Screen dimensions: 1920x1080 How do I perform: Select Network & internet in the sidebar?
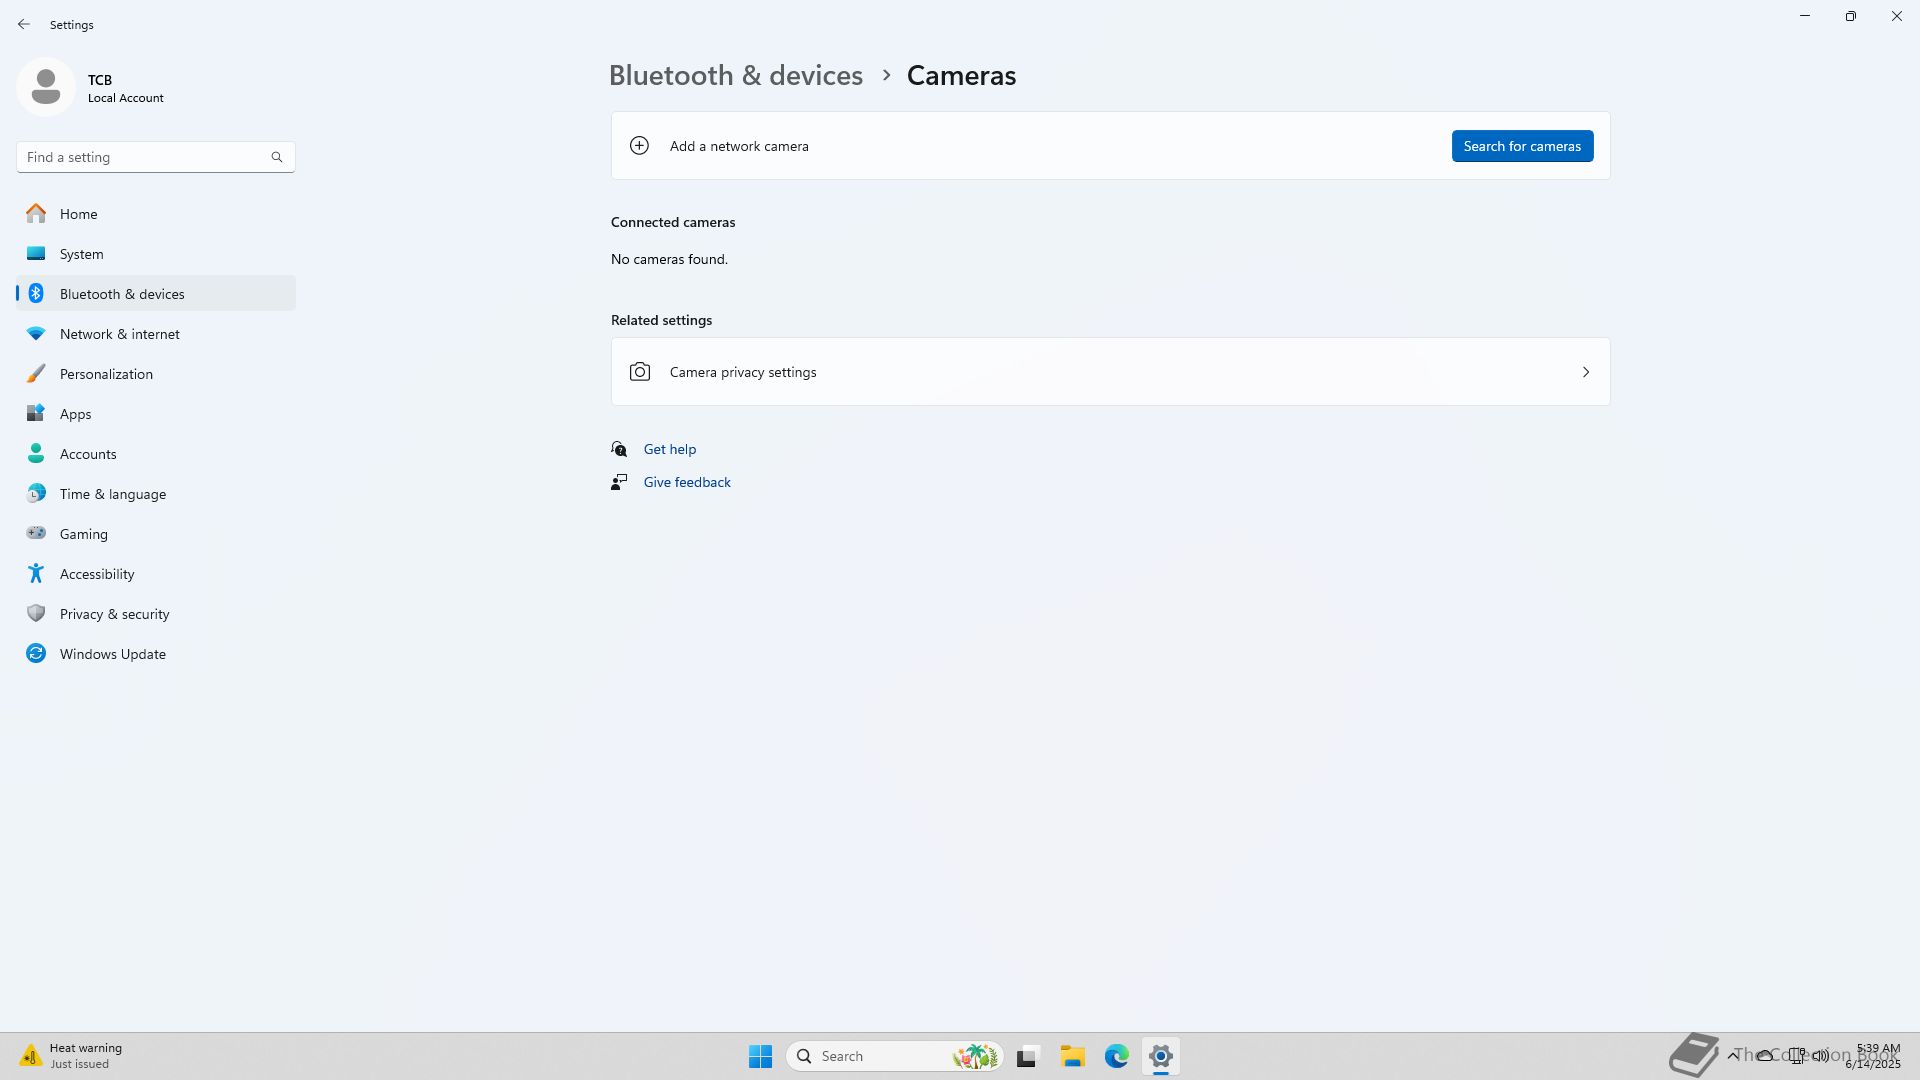119,334
